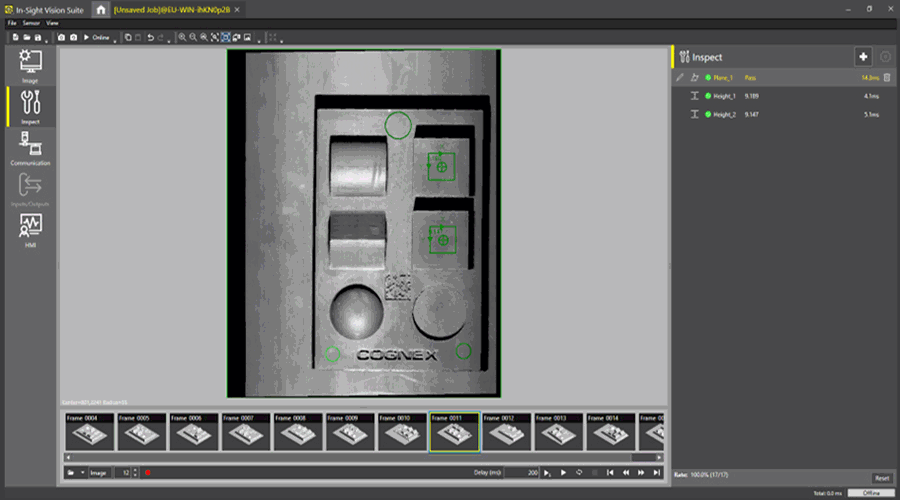Toggle the Online mode button in the toolbar
This screenshot has width=900, height=500.
coord(97,37)
